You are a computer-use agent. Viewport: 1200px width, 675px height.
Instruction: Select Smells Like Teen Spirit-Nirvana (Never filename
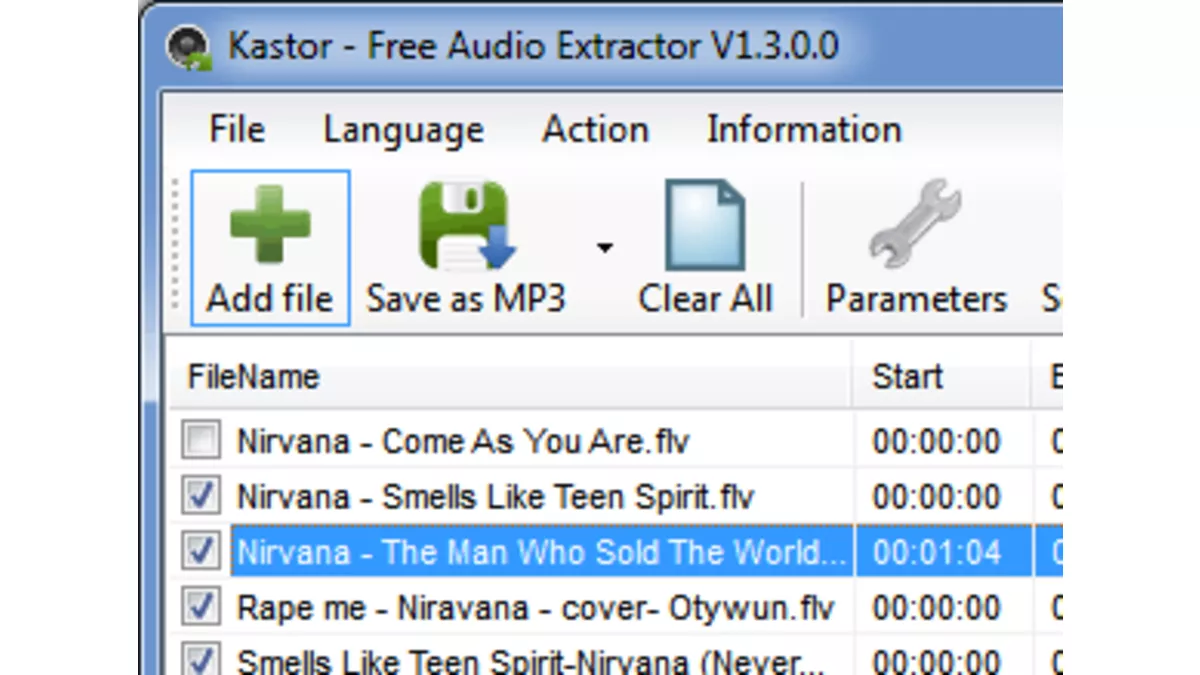pos(529,661)
